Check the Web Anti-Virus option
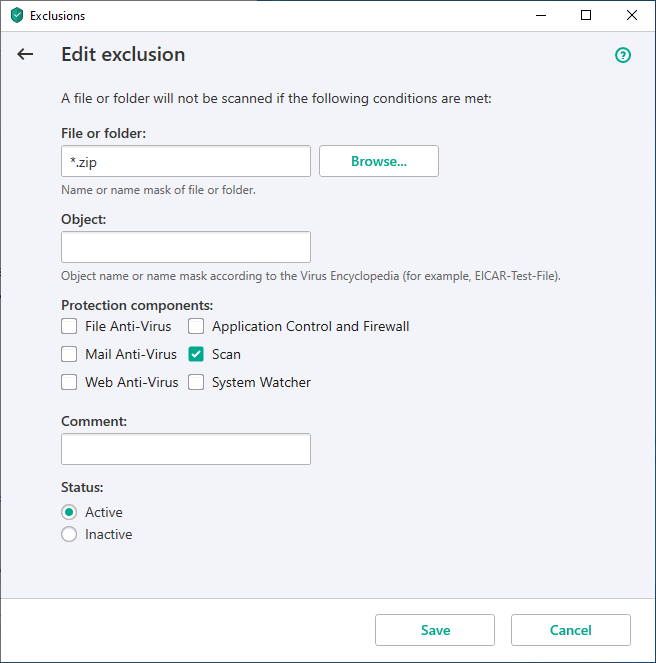This screenshot has width=656, height=663. [69, 382]
